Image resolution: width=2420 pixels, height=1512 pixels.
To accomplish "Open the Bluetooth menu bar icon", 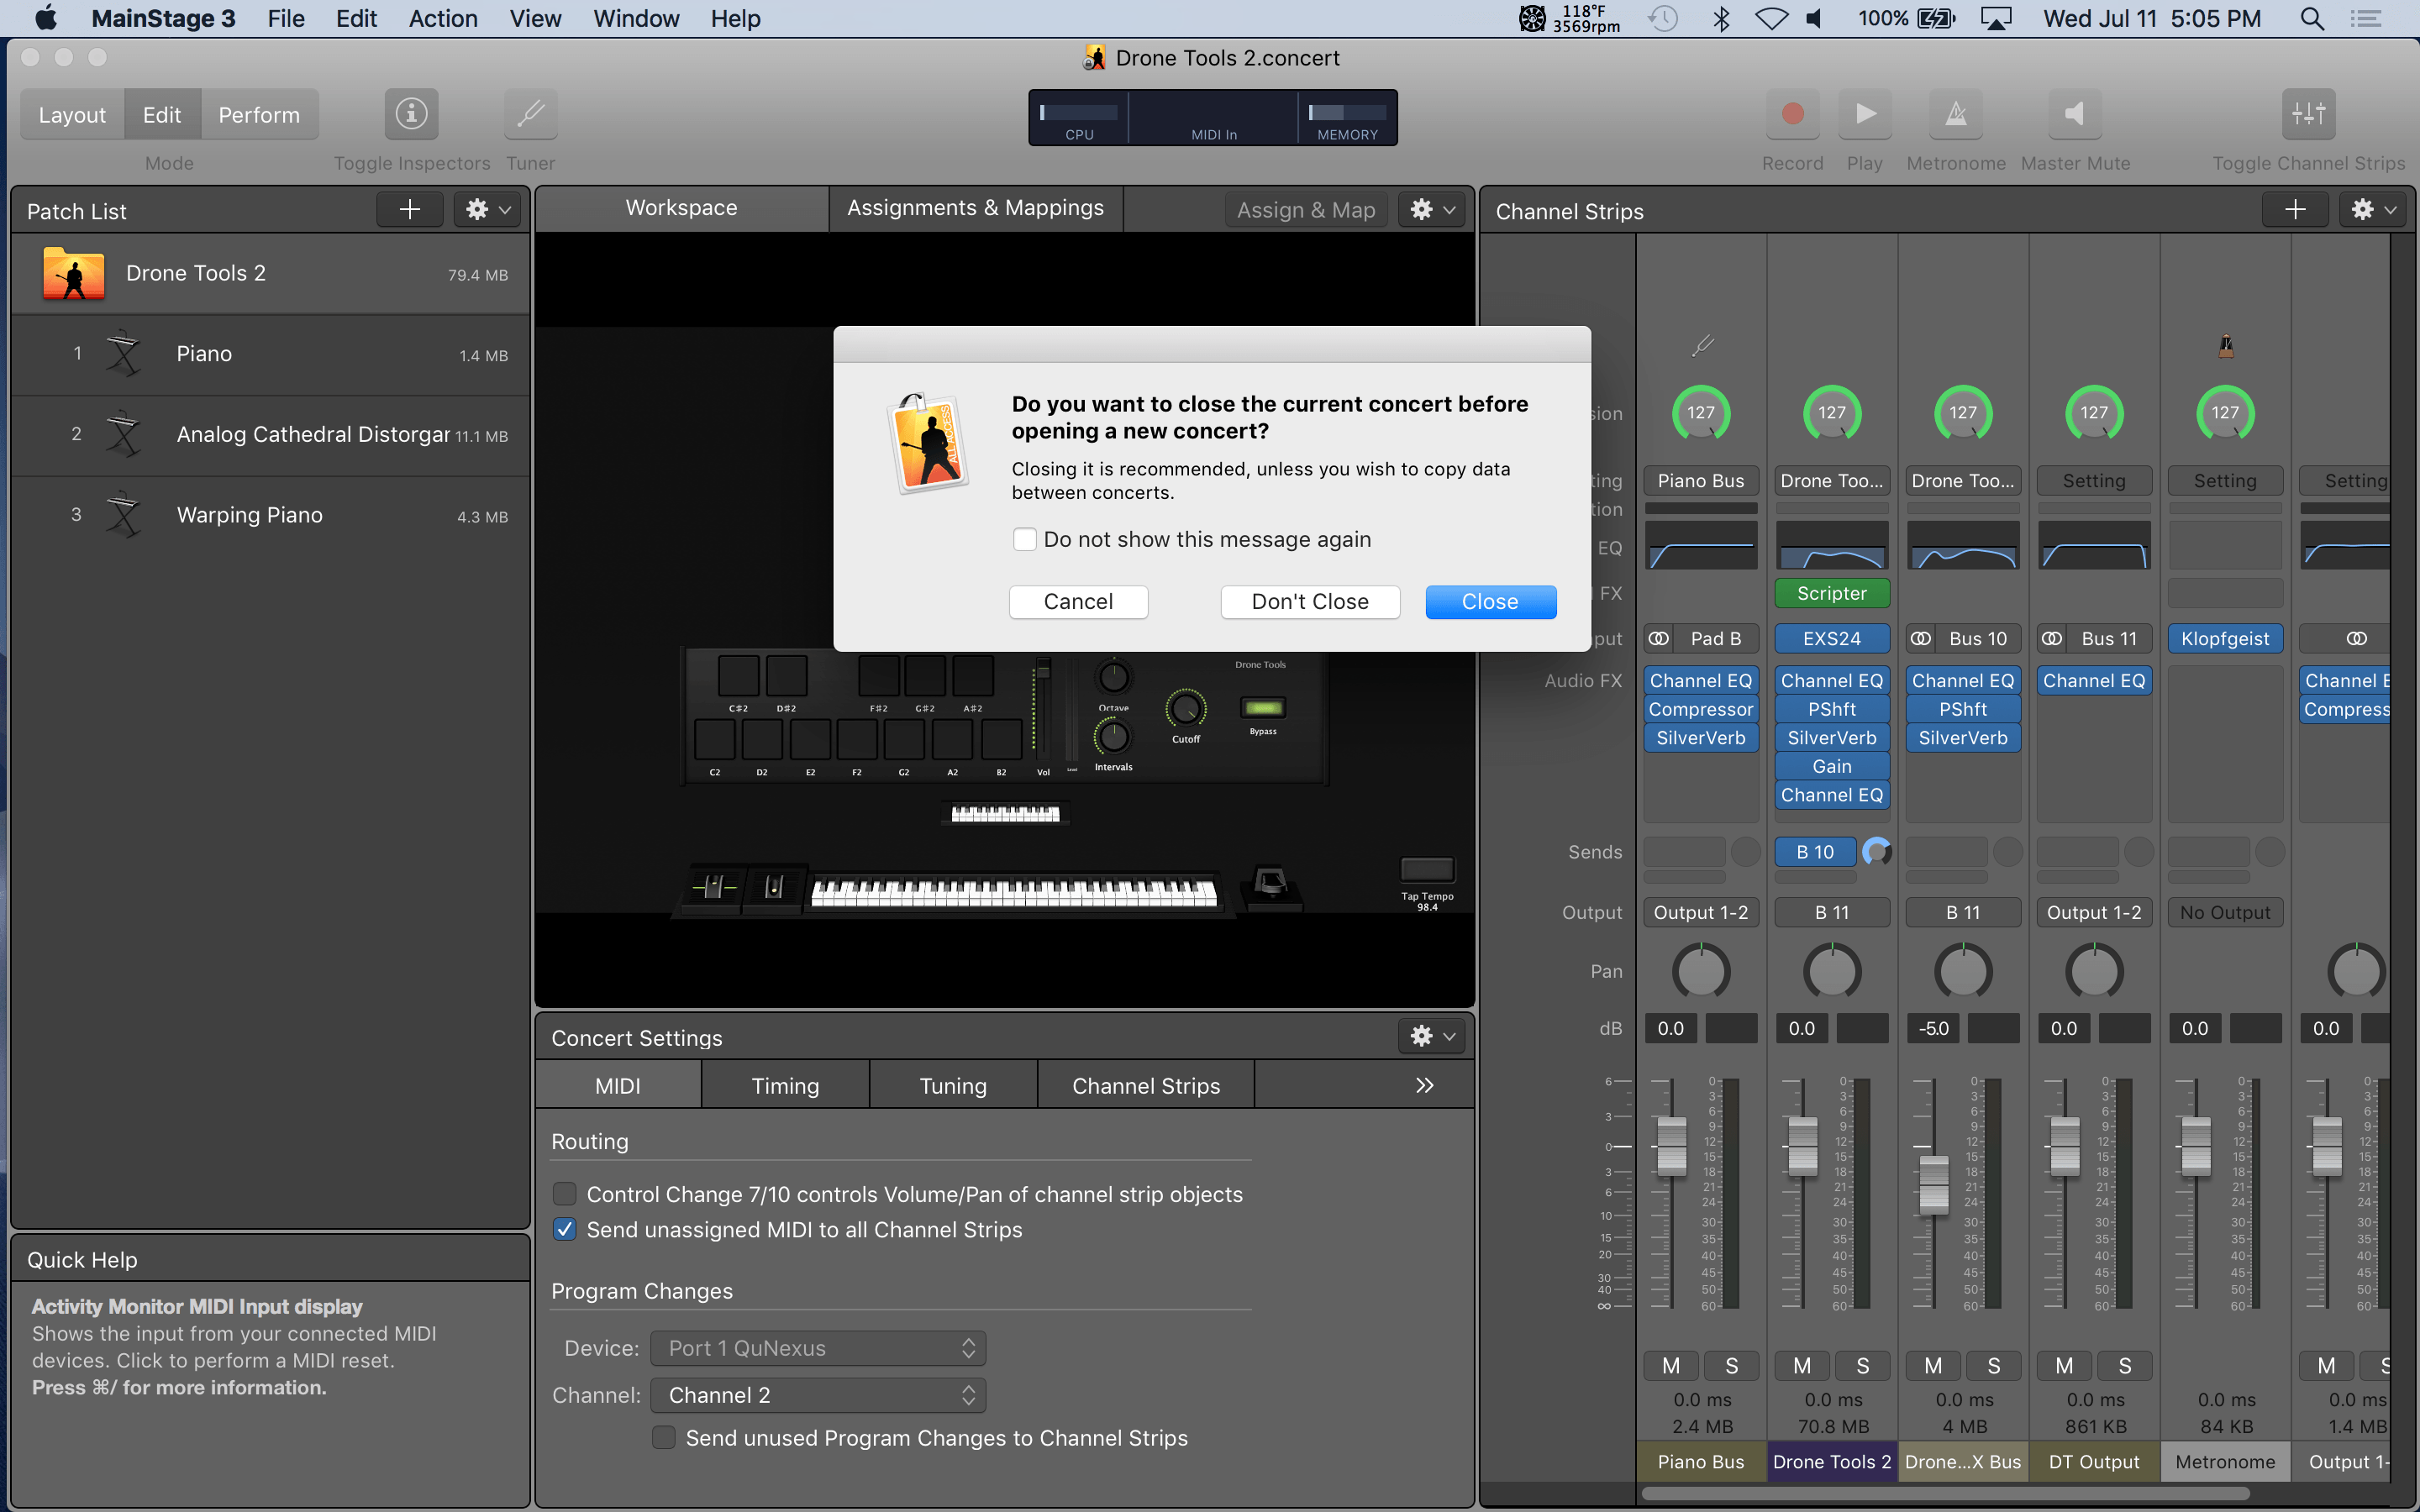I will [x=1720, y=18].
